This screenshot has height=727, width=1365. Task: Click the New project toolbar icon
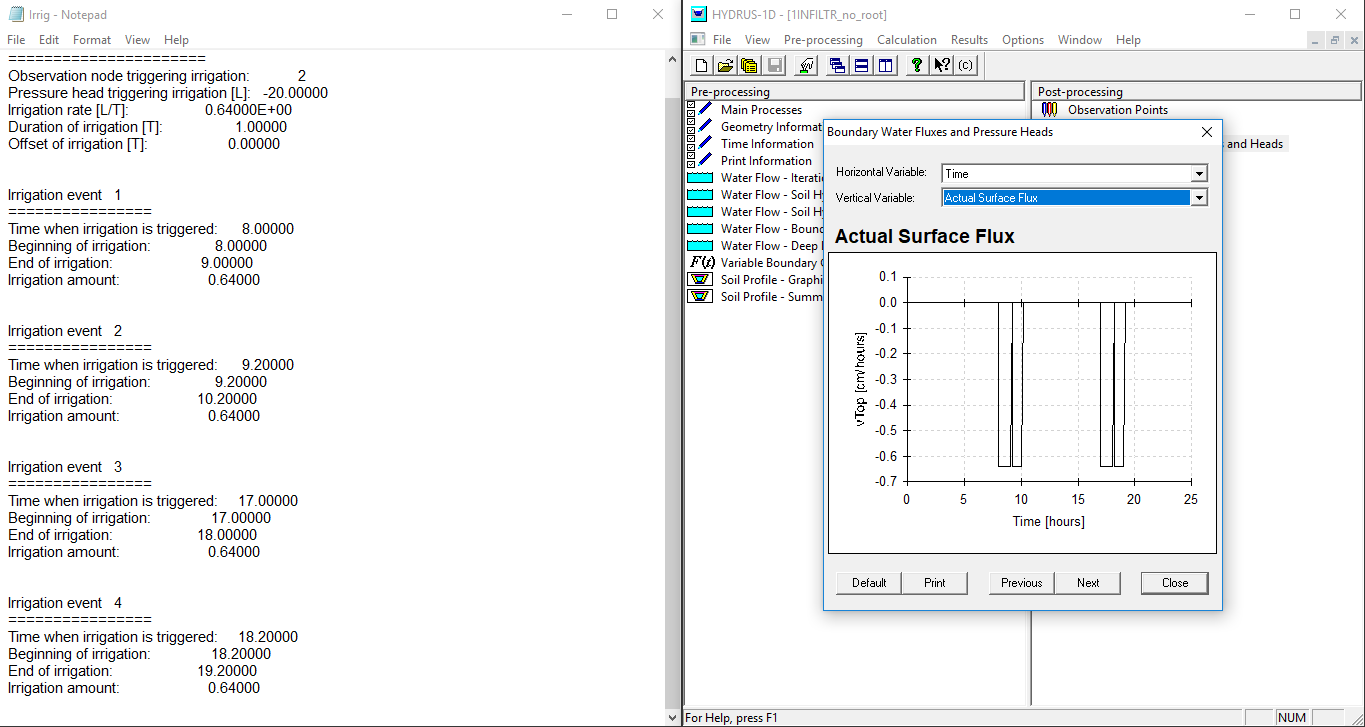coord(701,65)
